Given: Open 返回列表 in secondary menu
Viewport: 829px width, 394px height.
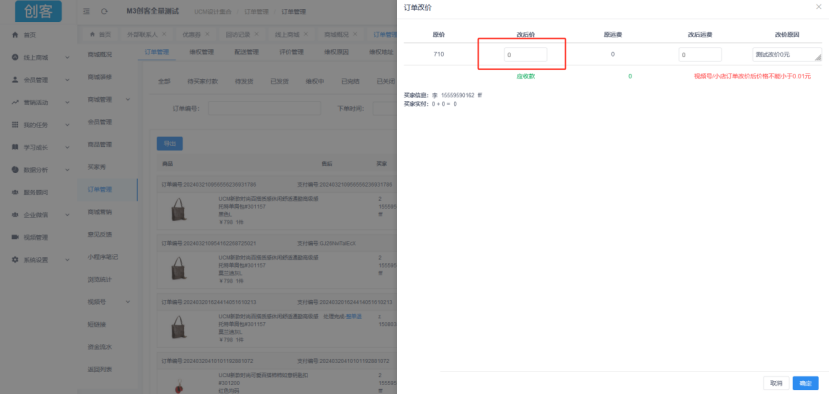Looking at the screenshot, I should [99, 369].
